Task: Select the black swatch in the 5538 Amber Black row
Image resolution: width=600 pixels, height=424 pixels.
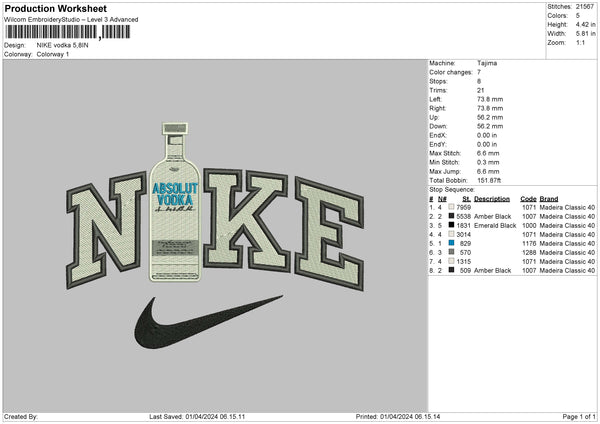Action: click(452, 216)
